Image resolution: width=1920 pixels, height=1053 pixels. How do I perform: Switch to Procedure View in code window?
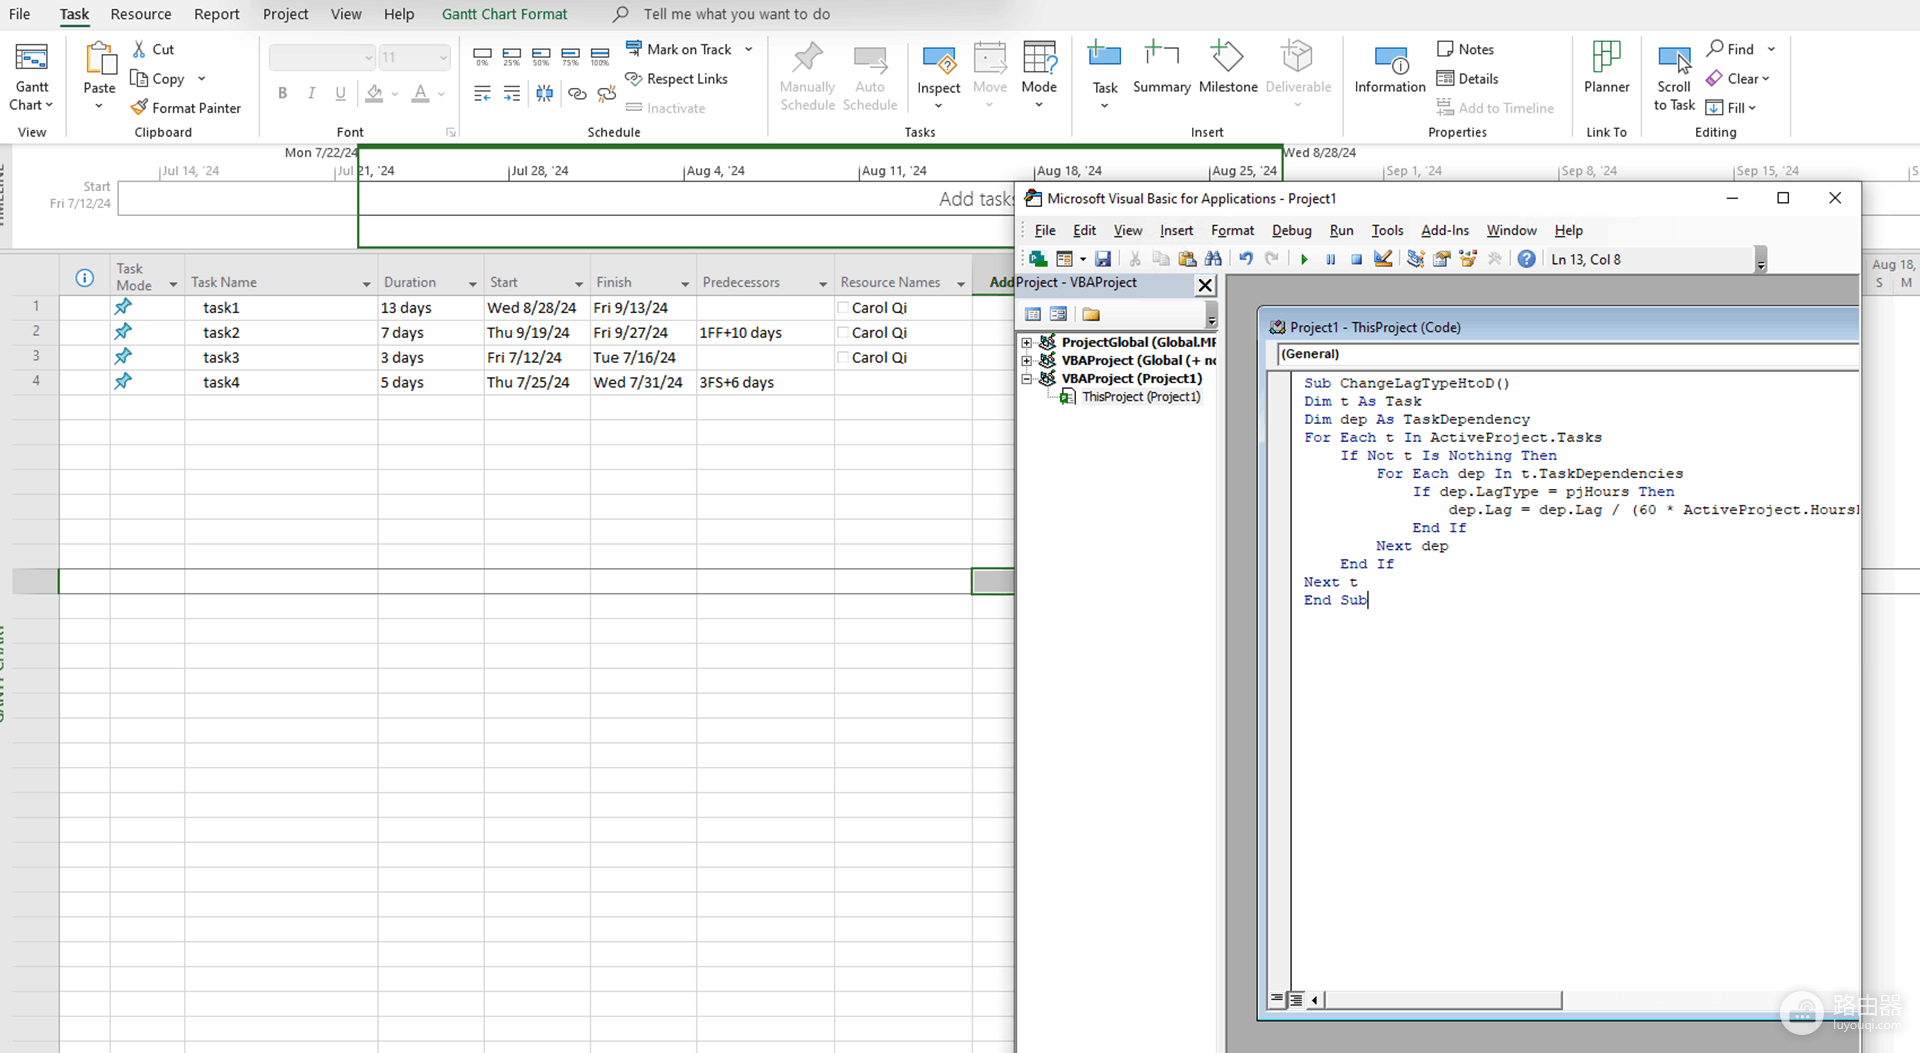[1277, 999]
